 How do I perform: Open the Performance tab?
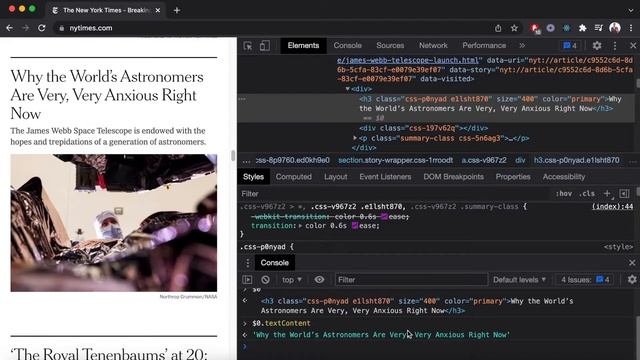coord(484,45)
